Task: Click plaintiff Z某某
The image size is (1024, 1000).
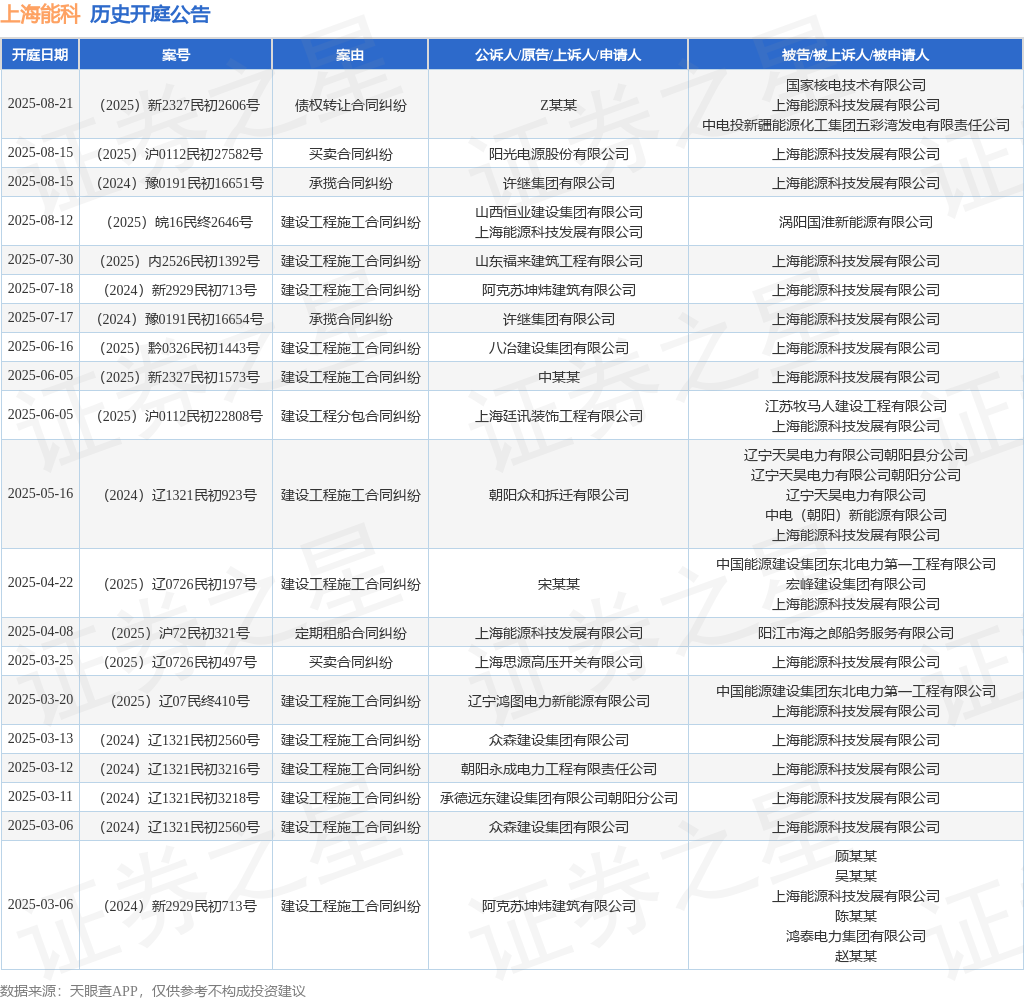Action: click(x=558, y=105)
